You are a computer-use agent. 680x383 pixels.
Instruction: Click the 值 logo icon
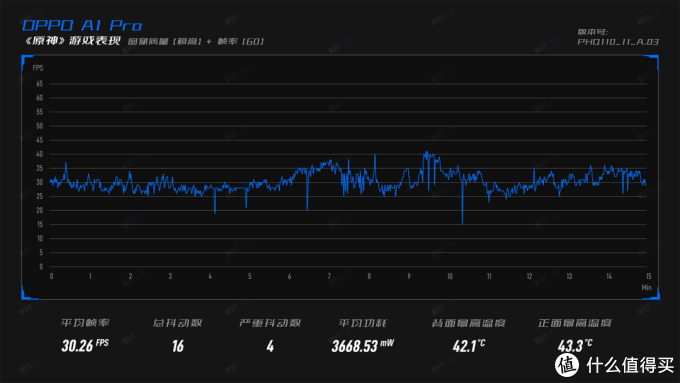click(566, 365)
